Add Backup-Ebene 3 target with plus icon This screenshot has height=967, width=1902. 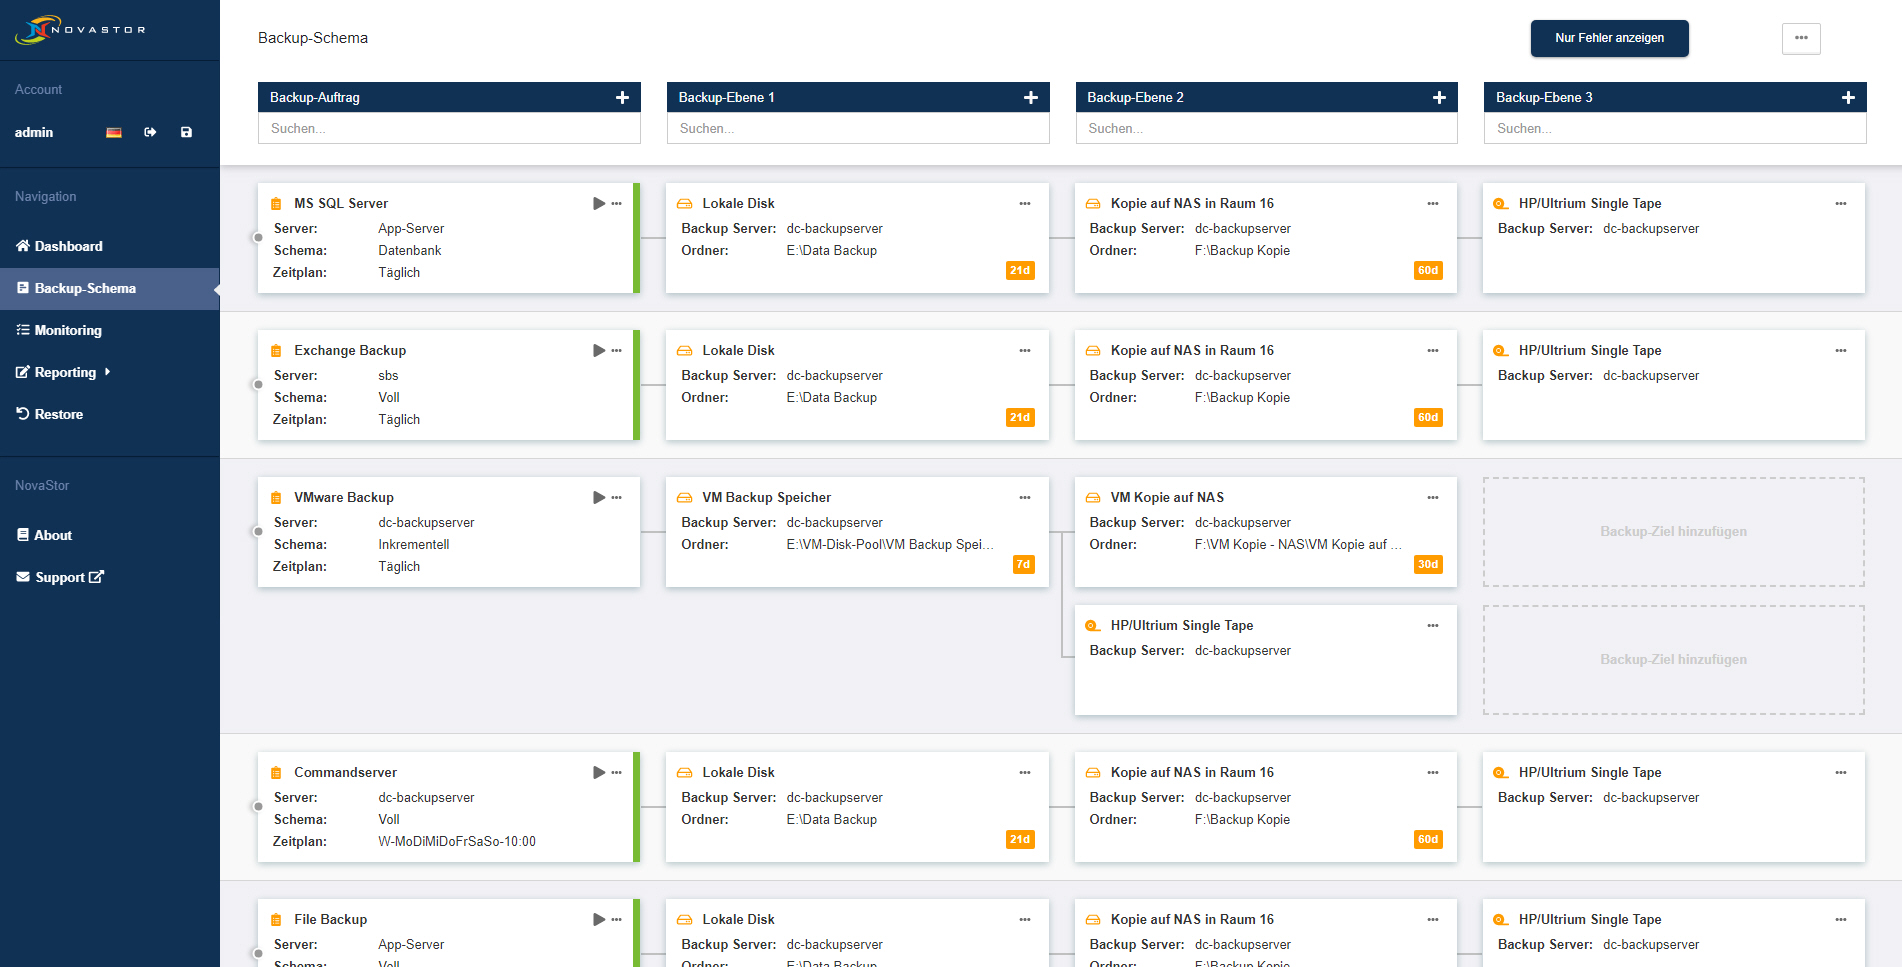tap(1848, 97)
